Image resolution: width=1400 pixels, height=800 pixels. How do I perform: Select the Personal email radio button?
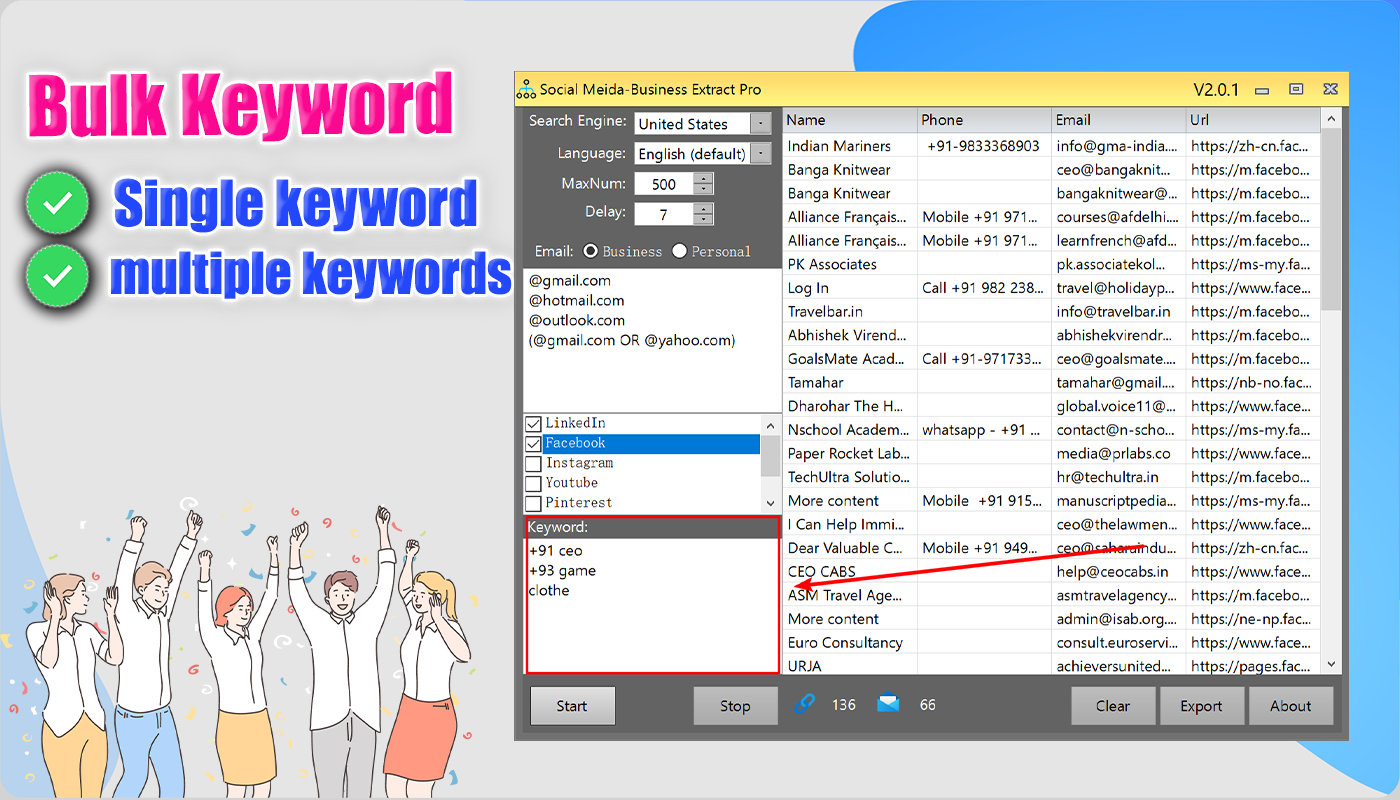pyautogui.click(x=680, y=251)
